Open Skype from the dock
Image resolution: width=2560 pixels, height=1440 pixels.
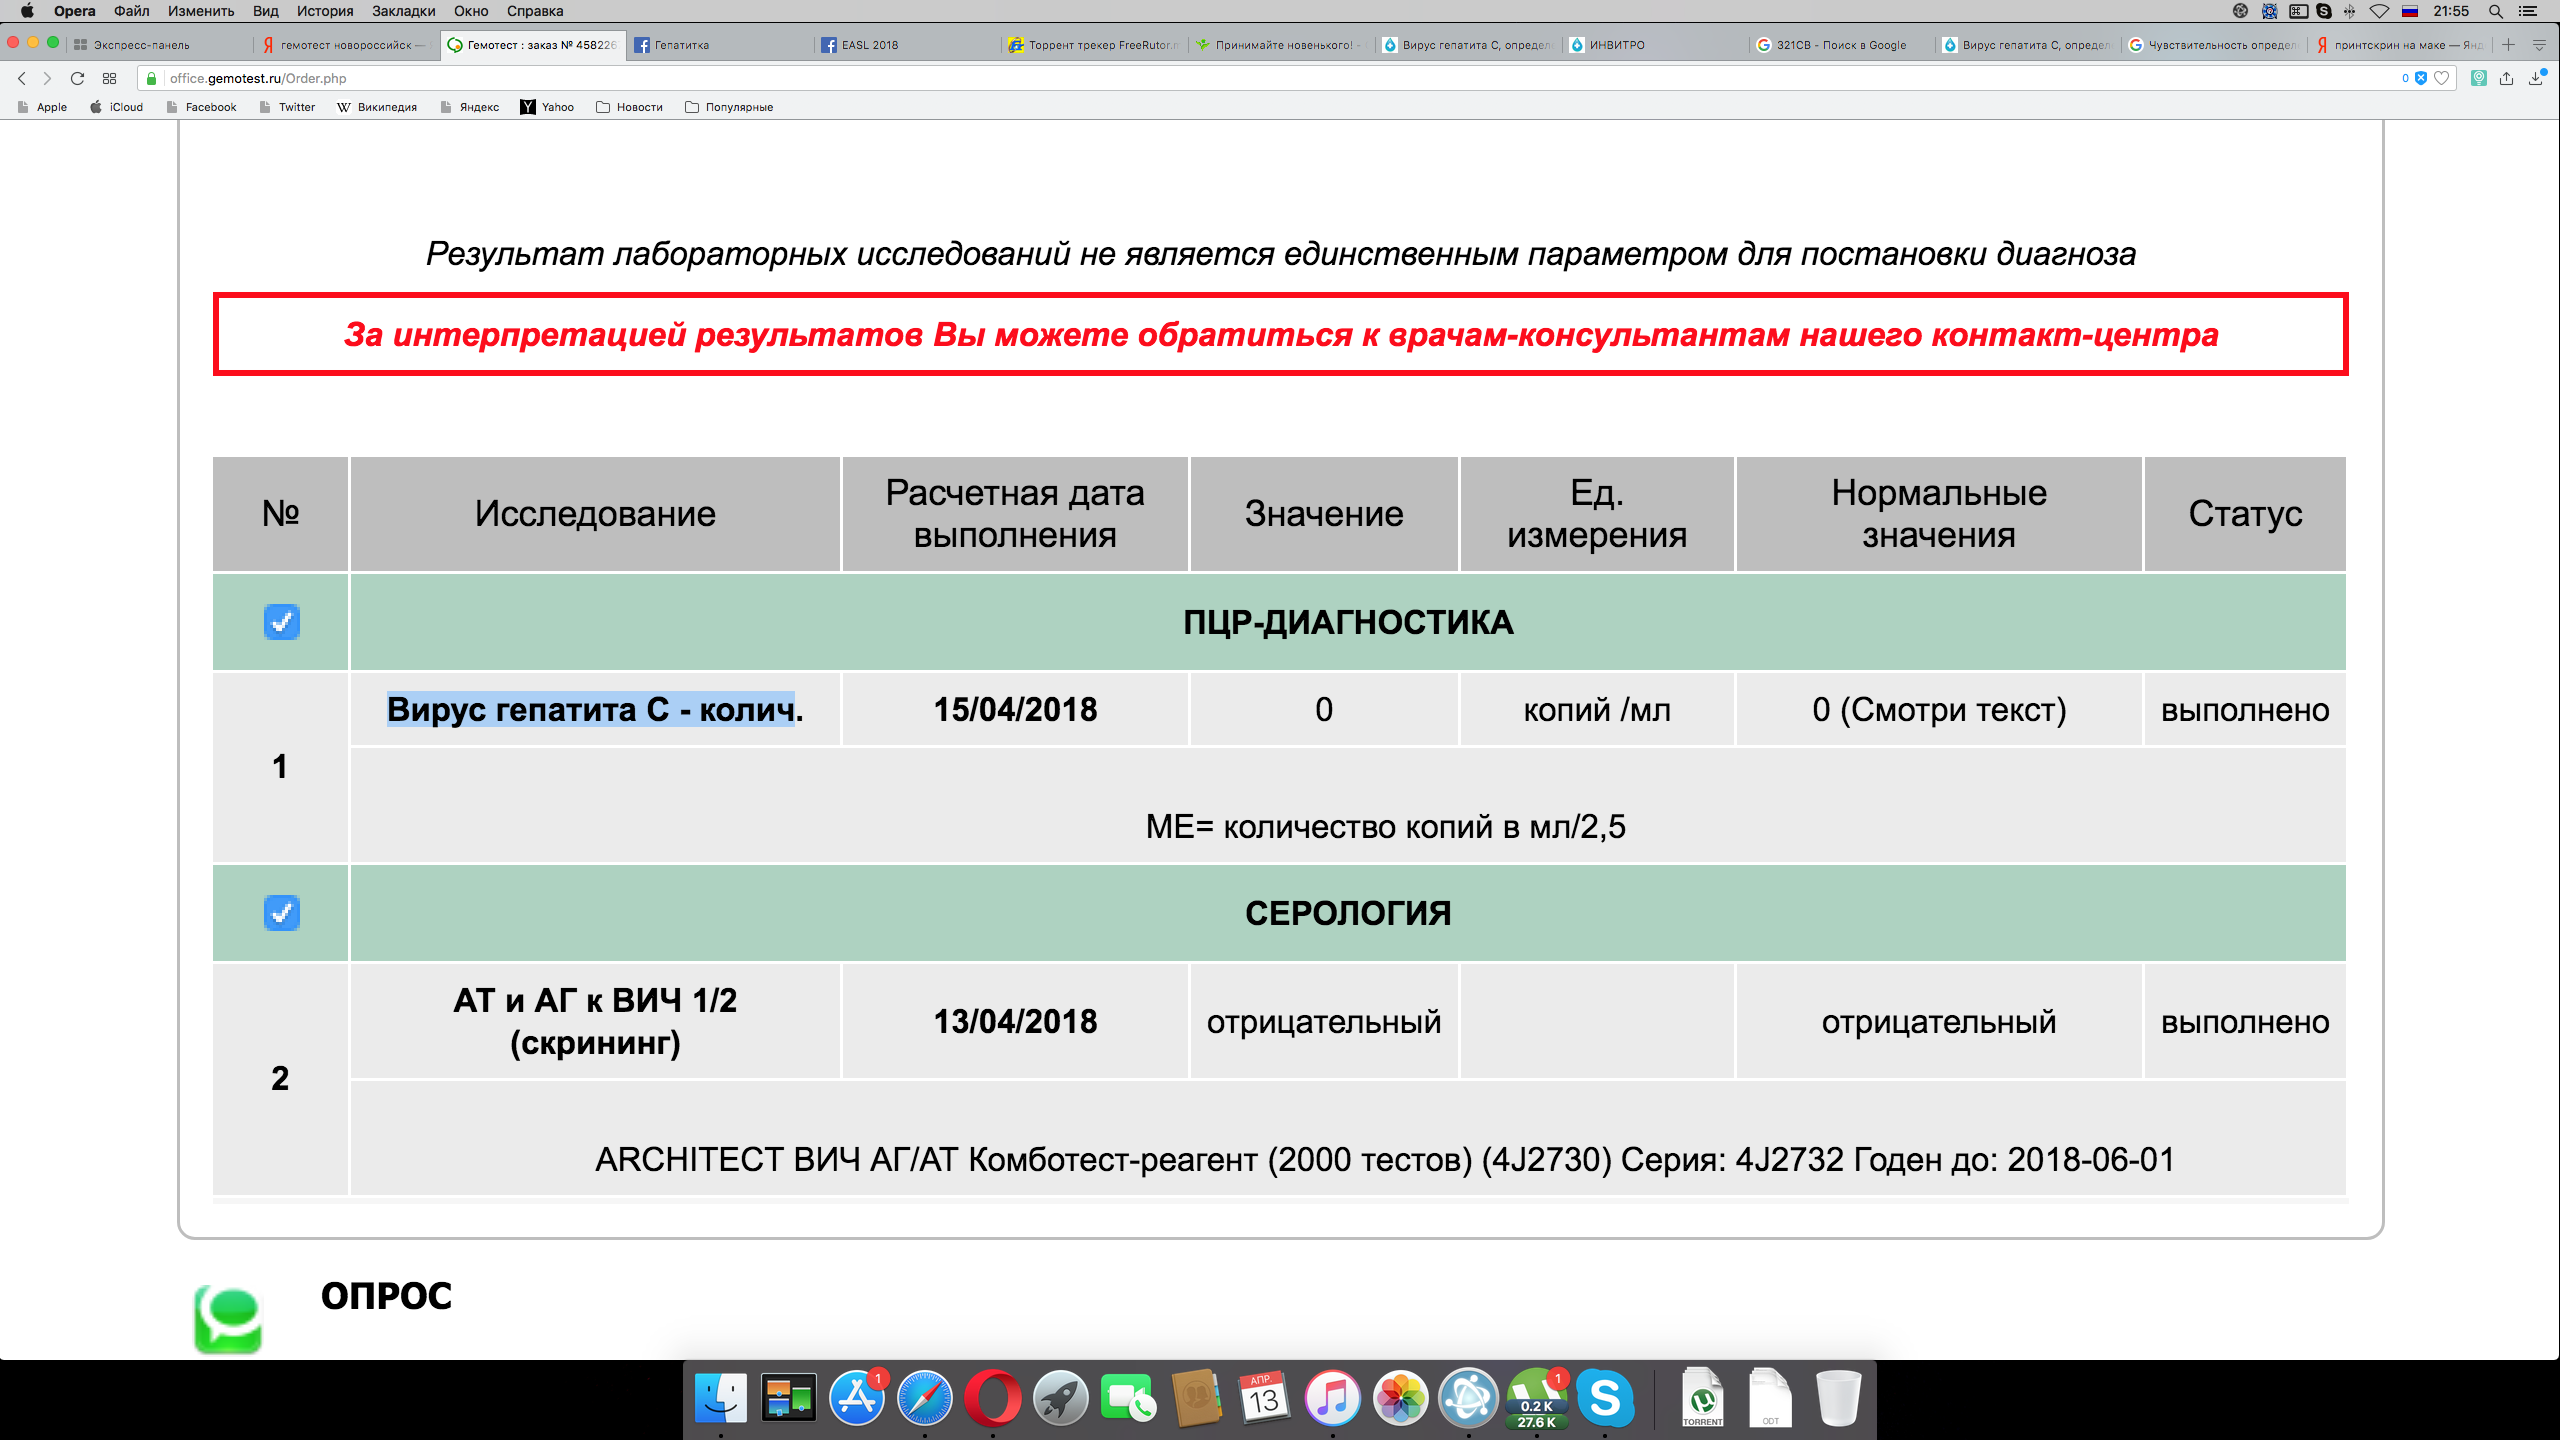coord(1603,1398)
